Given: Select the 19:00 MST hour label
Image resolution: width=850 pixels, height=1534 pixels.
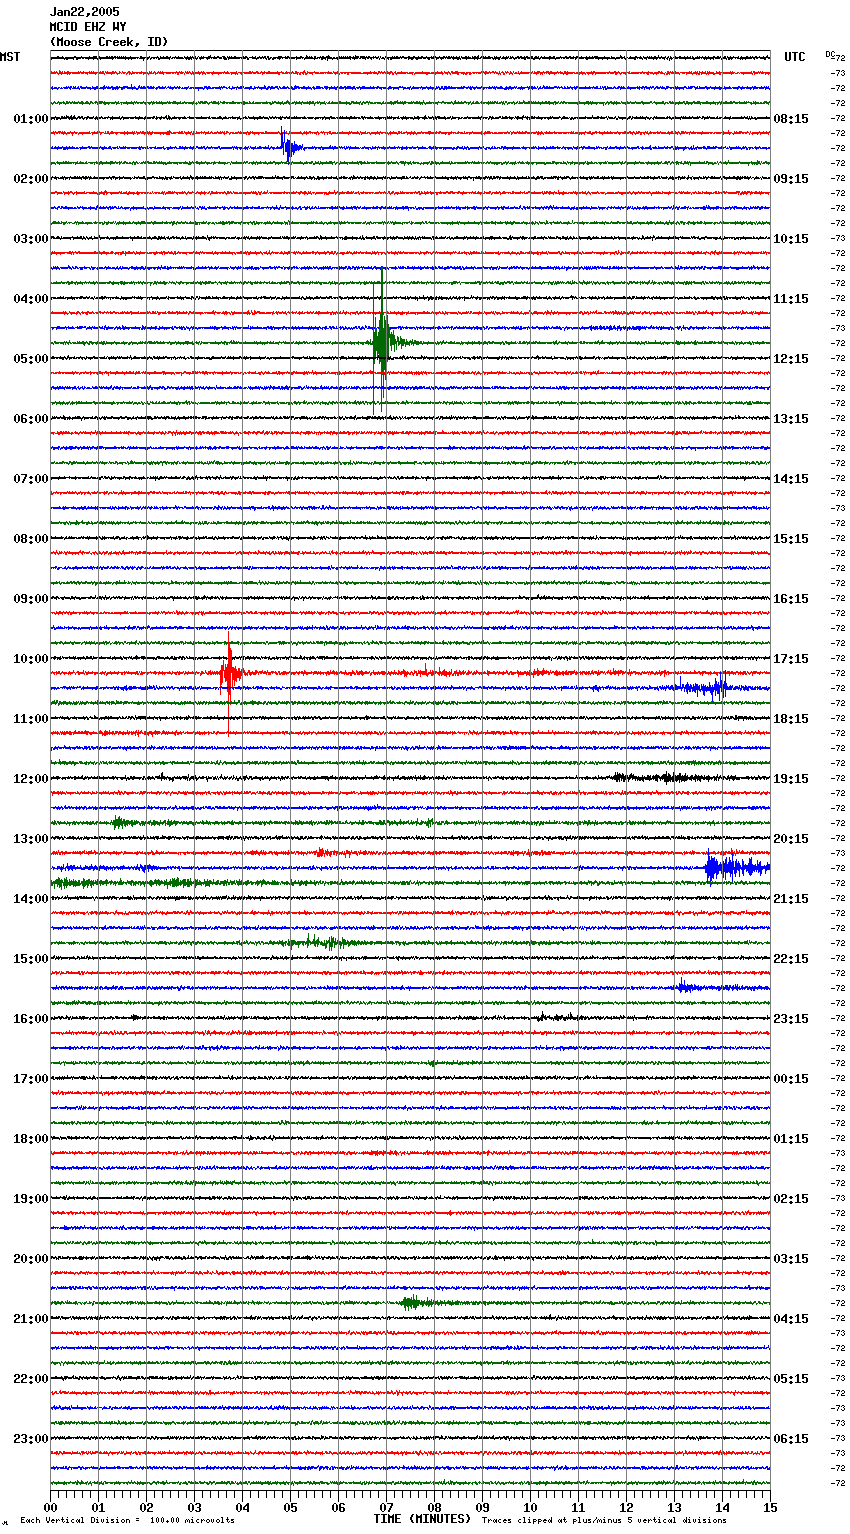Looking at the screenshot, I should coord(30,1199).
